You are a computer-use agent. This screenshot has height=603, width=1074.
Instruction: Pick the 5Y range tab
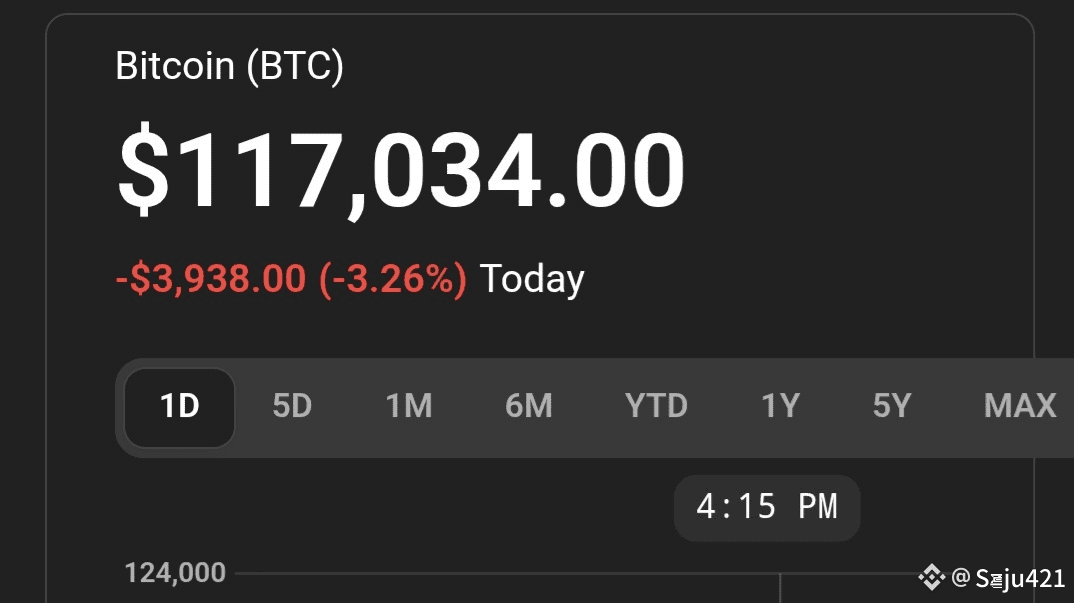click(892, 407)
